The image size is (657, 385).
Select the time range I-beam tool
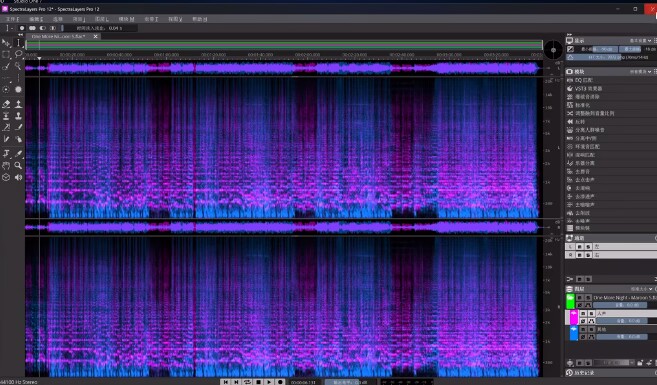[x=18, y=43]
